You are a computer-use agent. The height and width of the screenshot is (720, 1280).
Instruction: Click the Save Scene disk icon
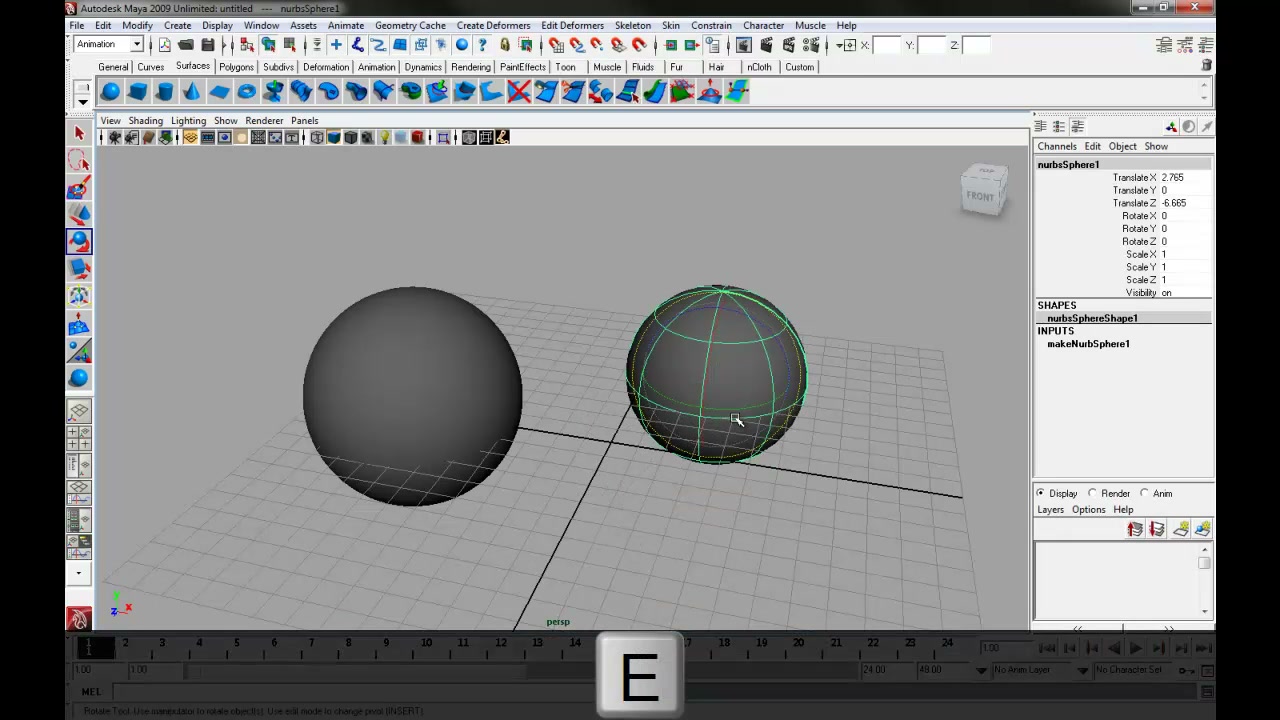coord(207,45)
